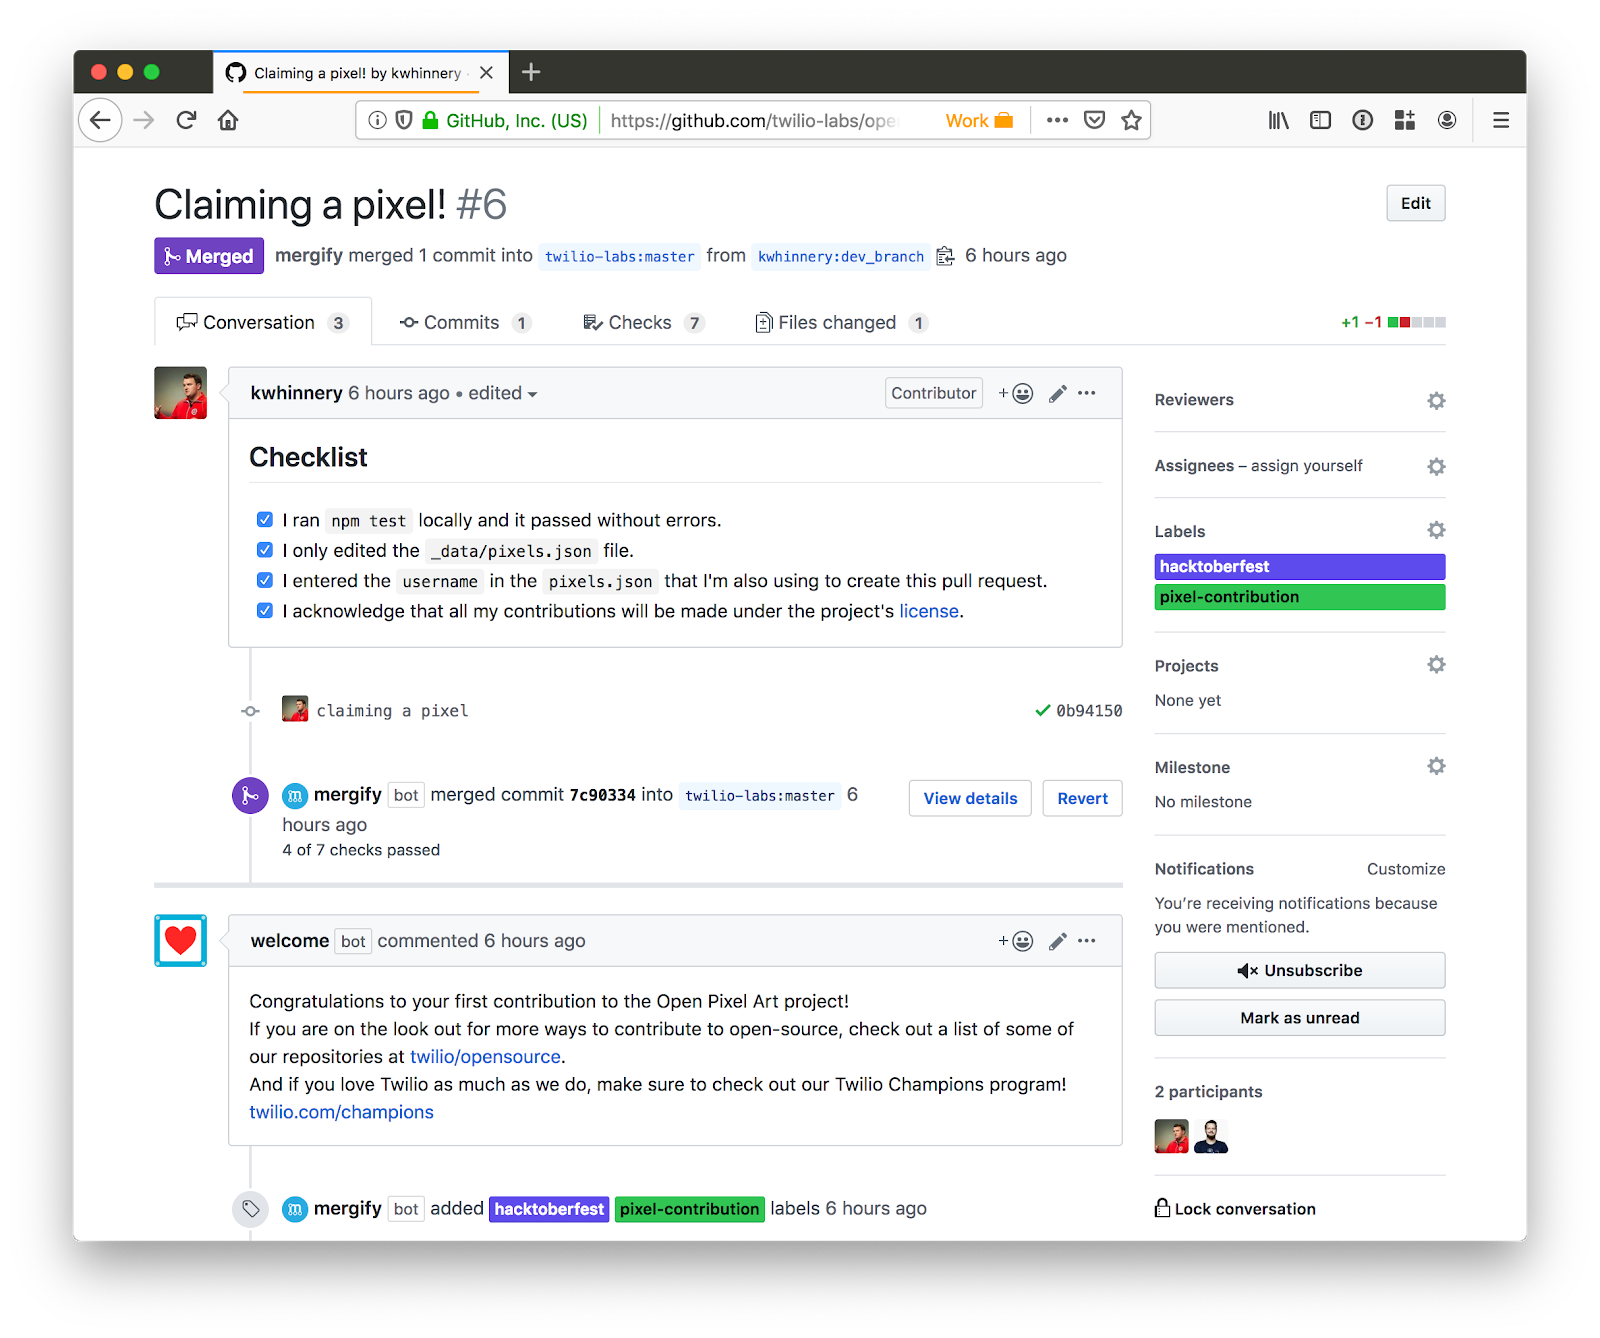Viewport: 1600px width, 1338px height.
Task: Open the twilio/opensource link
Action: (485, 1057)
